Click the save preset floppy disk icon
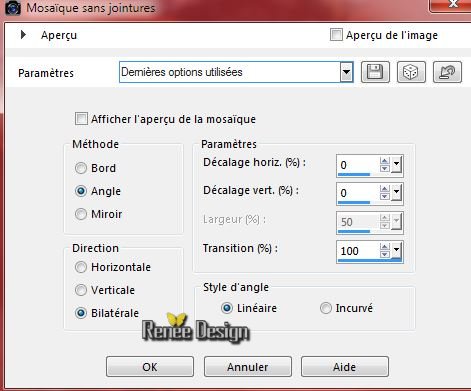This screenshot has height=391, width=471. tap(375, 72)
